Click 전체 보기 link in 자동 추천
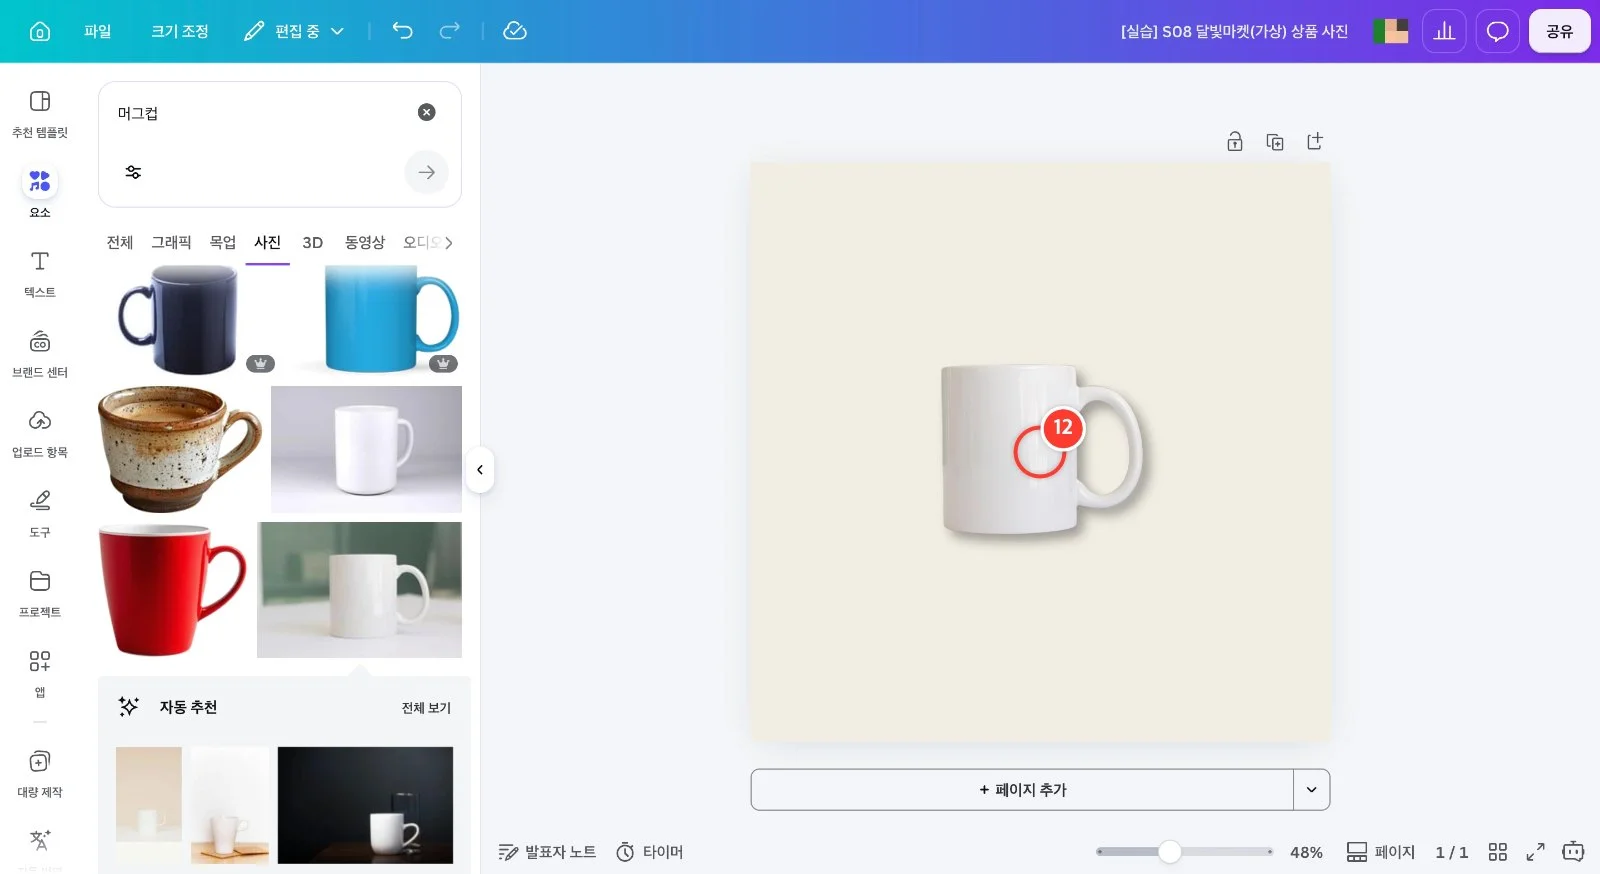The width and height of the screenshot is (1600, 874). tap(426, 708)
